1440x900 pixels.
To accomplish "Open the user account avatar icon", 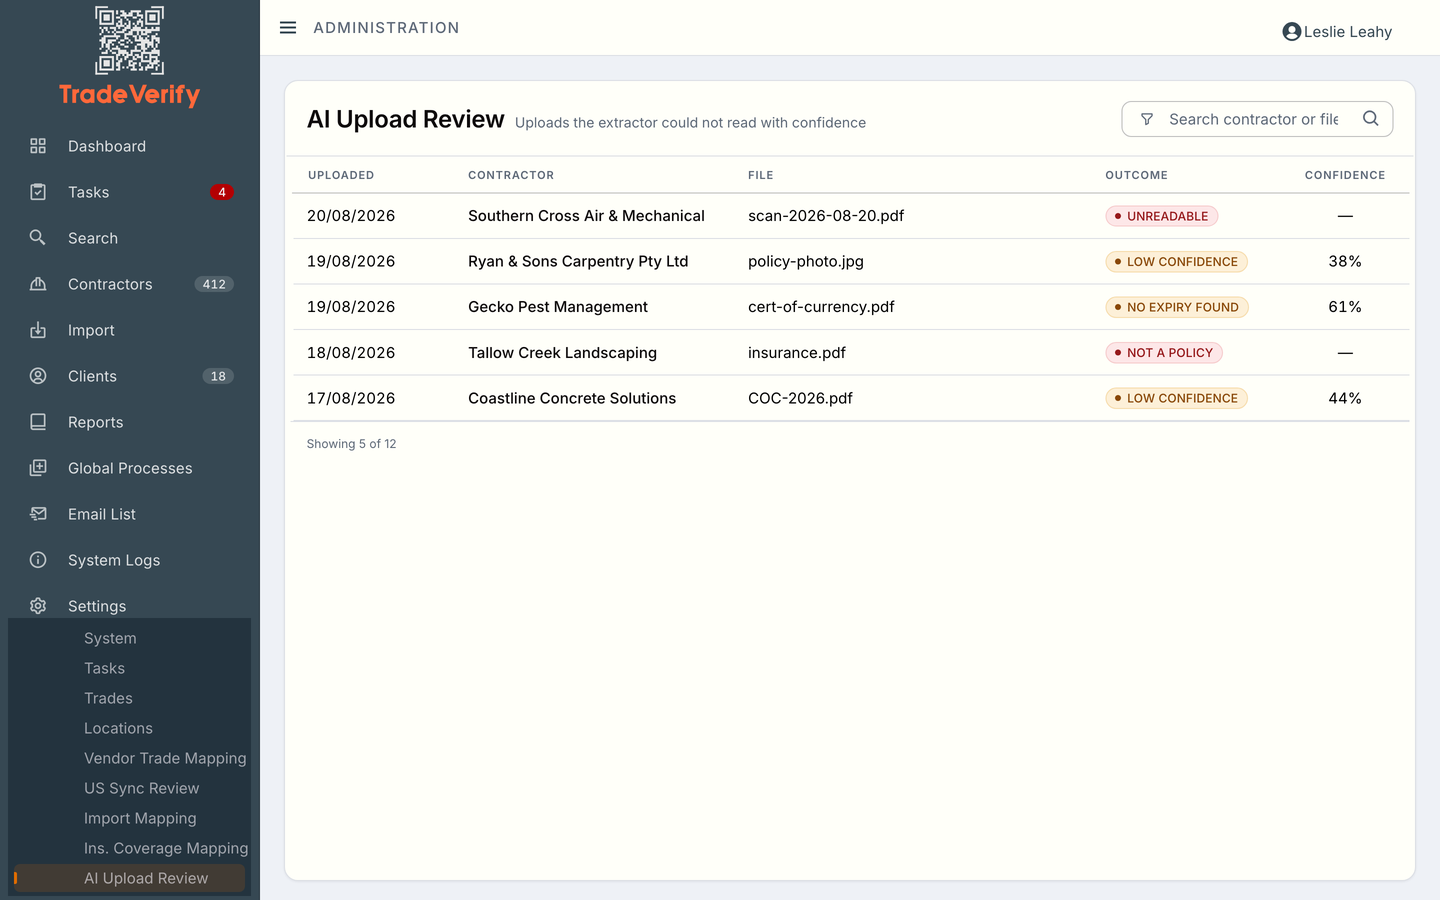I will [x=1291, y=32].
